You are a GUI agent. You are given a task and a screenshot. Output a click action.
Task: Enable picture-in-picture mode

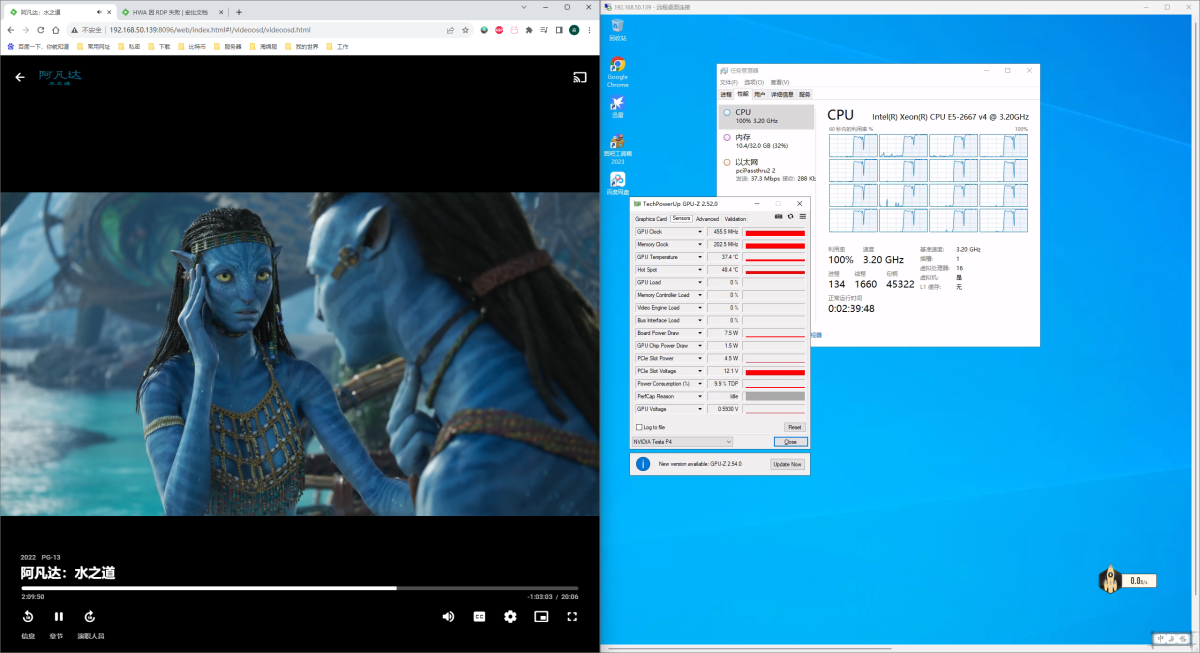(x=541, y=617)
